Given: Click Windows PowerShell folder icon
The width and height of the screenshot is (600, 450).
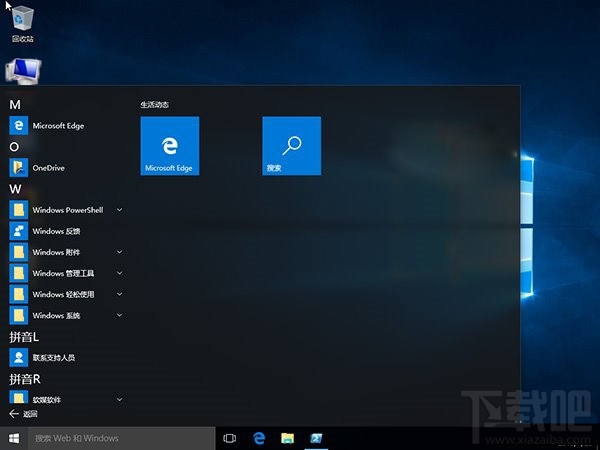Looking at the screenshot, I should click(x=18, y=210).
